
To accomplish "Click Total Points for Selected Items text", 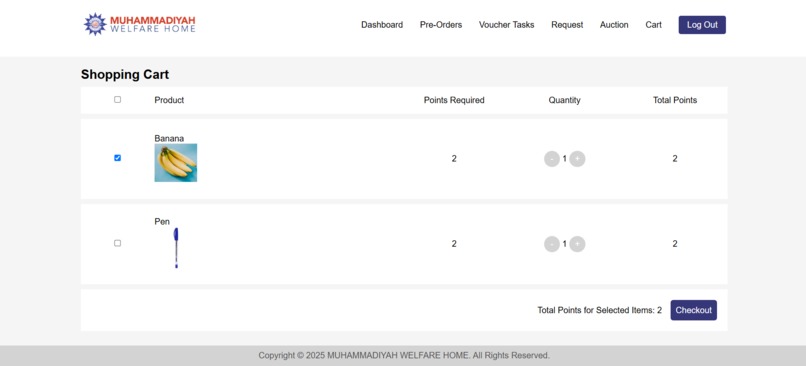I will click(599, 310).
